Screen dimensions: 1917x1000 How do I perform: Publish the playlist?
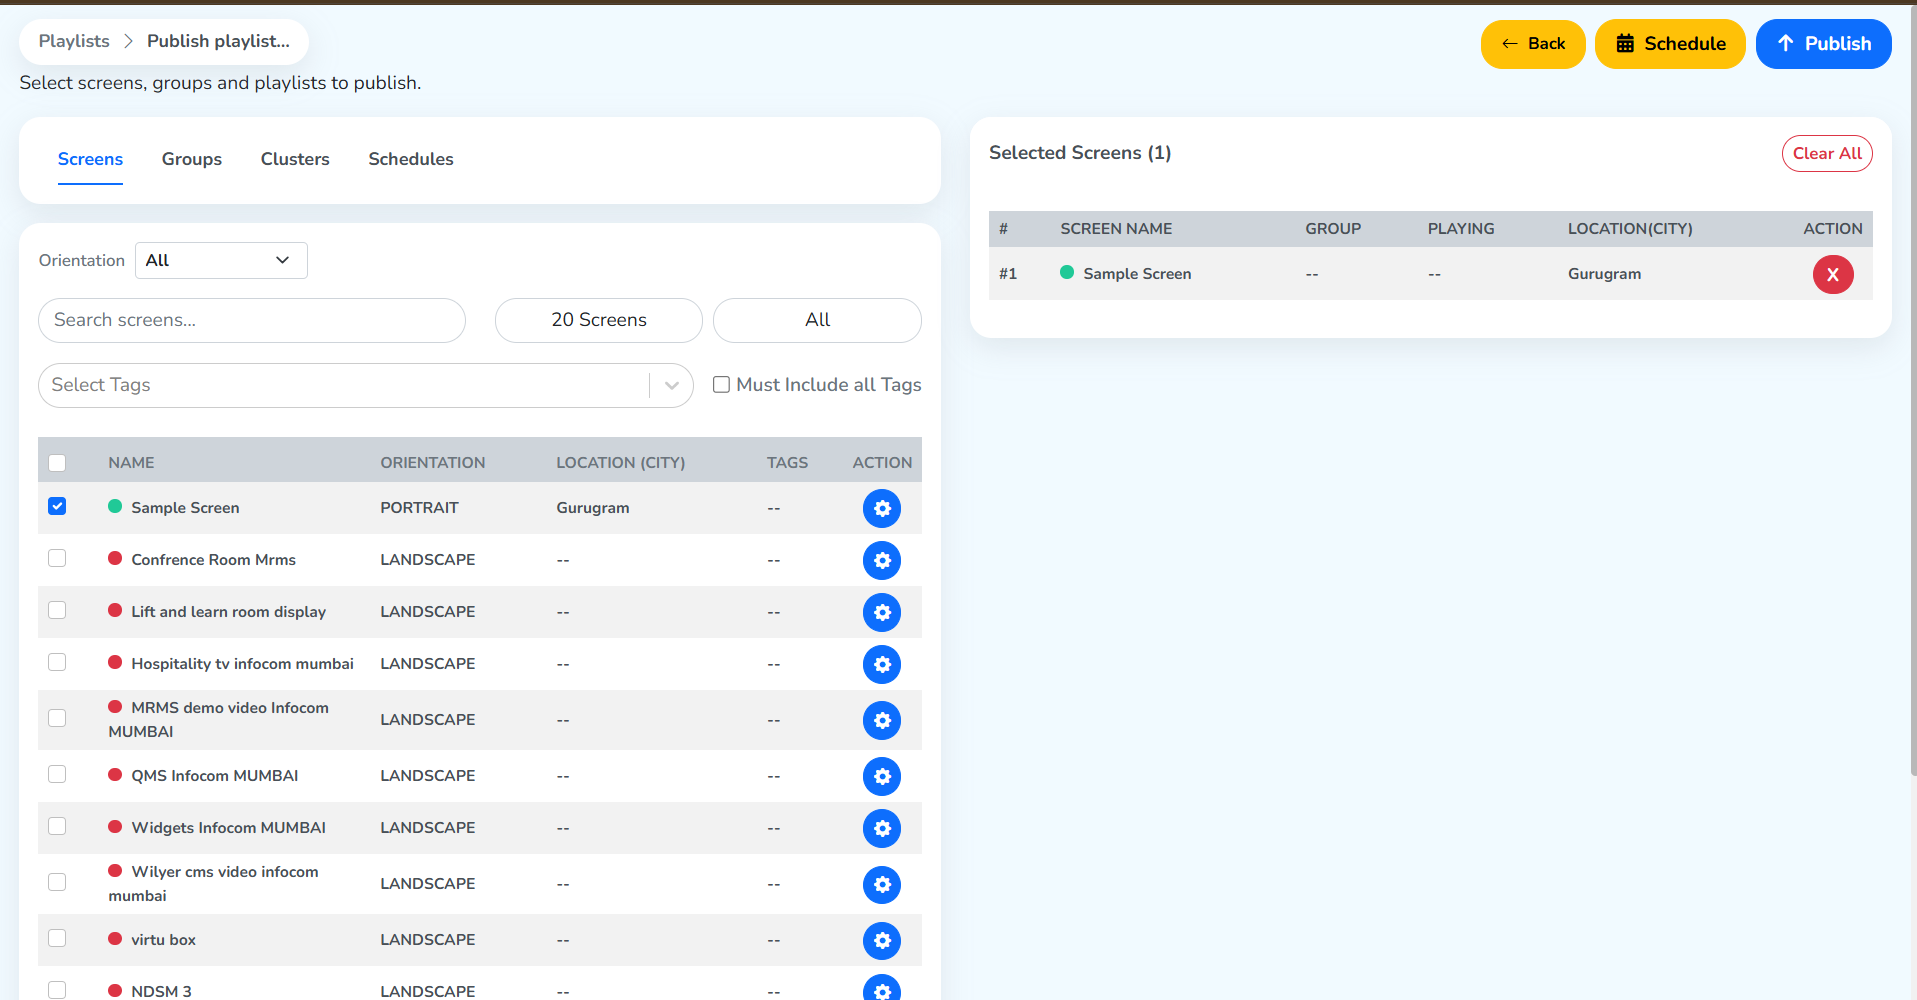click(x=1823, y=44)
